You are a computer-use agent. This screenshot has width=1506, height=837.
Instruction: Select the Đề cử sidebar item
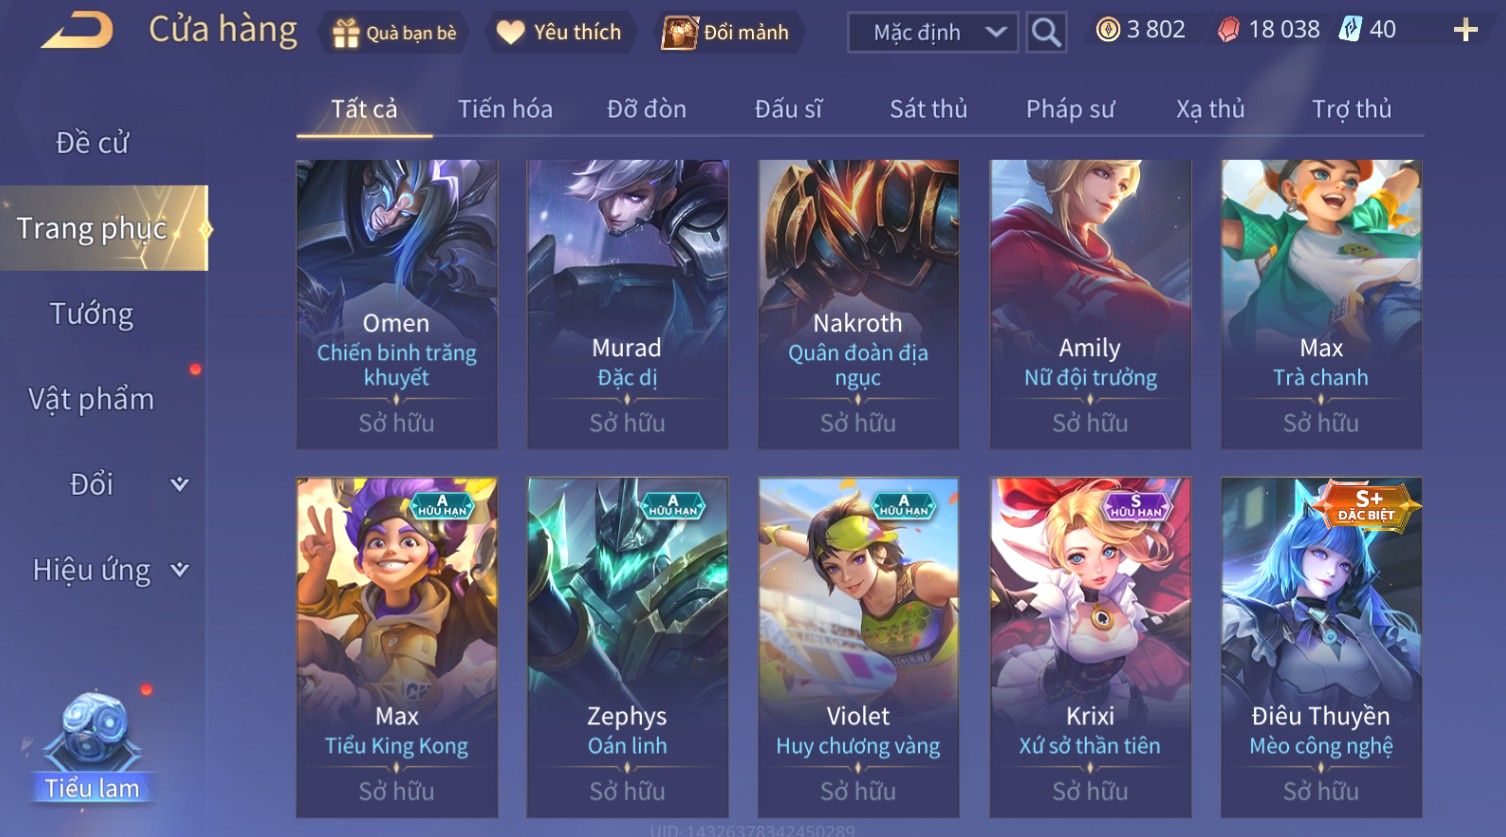[92, 143]
